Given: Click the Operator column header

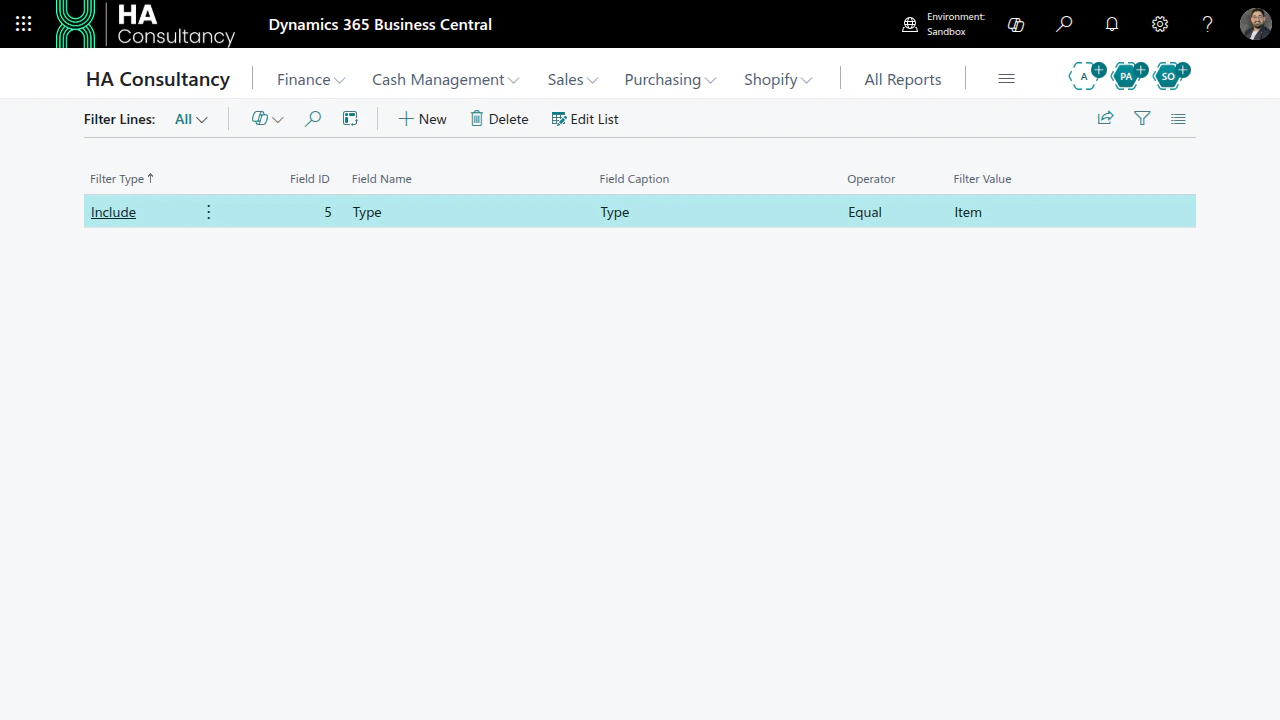Looking at the screenshot, I should tap(871, 179).
